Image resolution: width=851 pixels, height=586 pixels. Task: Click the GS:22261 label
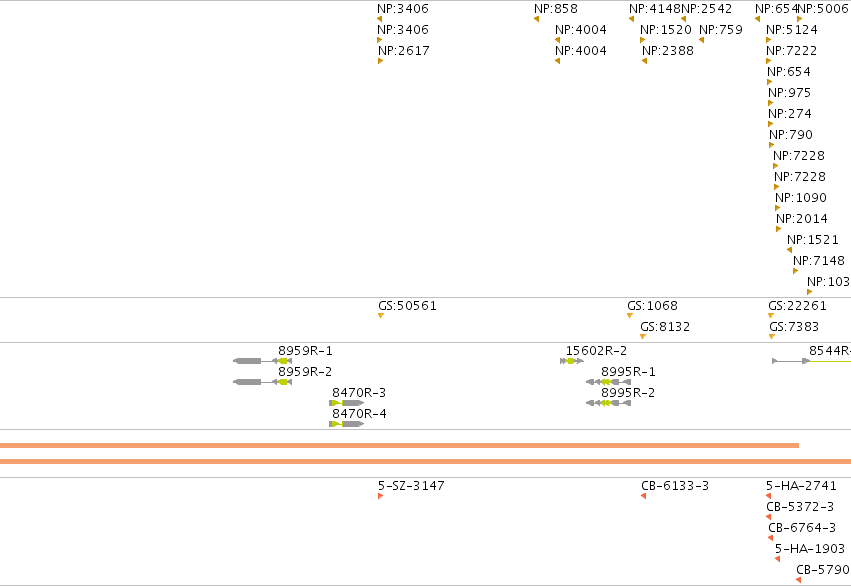tap(797, 306)
